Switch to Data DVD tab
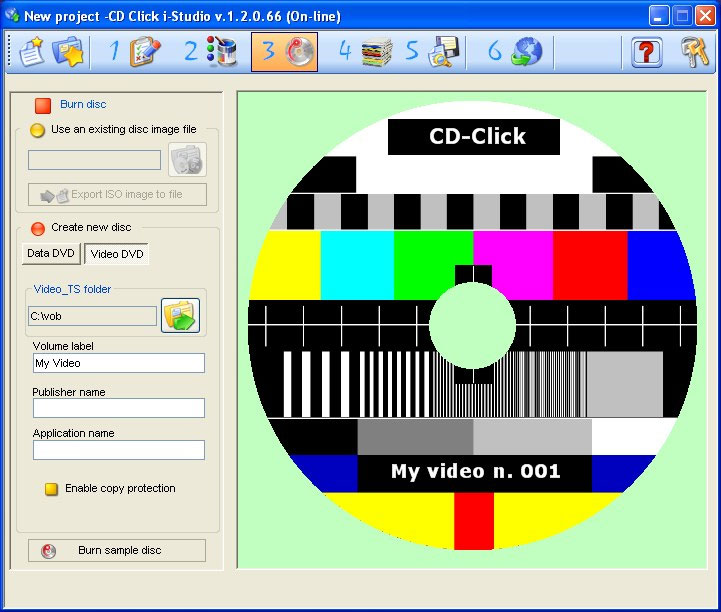Screen dimensions: 721x612 point(51,253)
